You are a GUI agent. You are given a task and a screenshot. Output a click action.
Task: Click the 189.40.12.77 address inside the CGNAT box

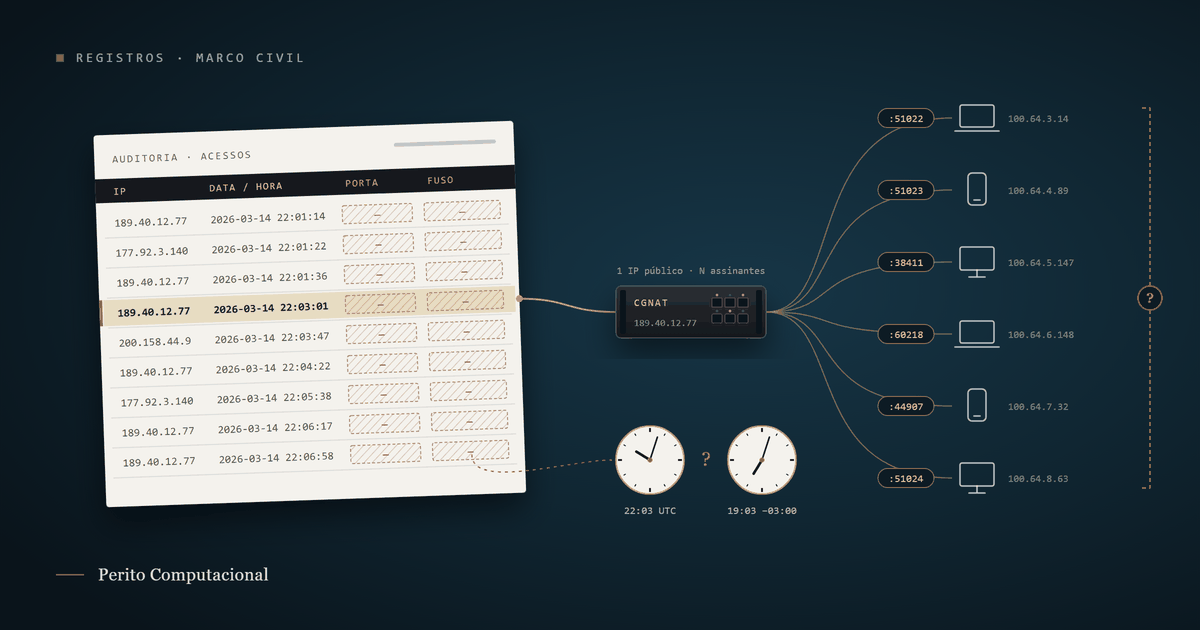click(x=666, y=323)
